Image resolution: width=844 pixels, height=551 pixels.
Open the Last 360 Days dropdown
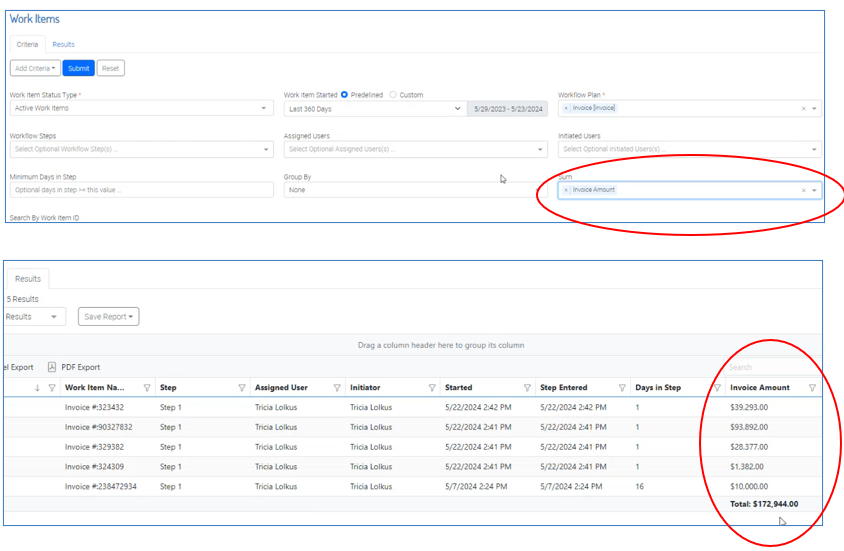[x=375, y=109]
